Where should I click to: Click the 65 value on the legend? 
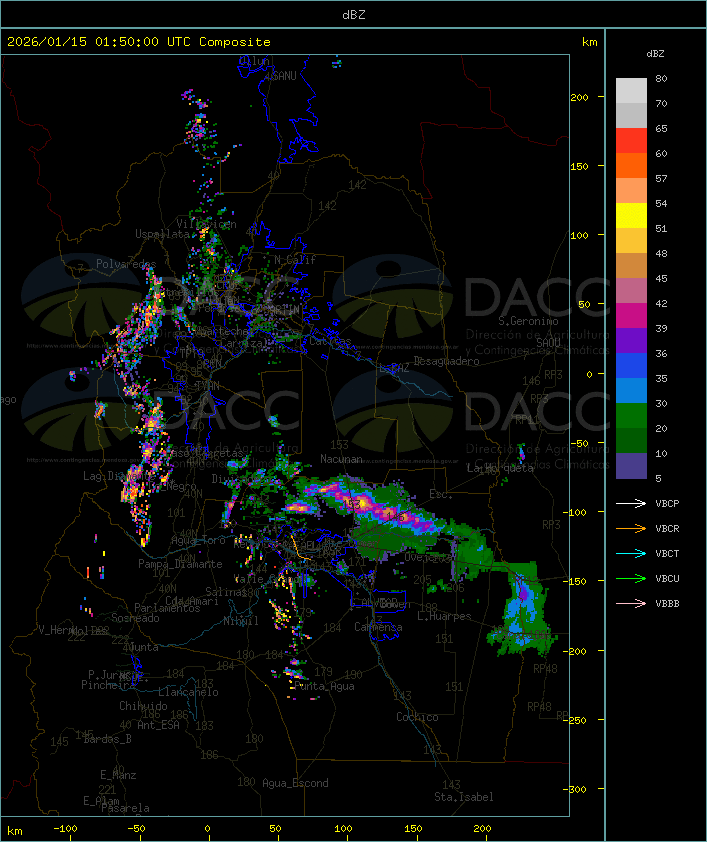661,128
